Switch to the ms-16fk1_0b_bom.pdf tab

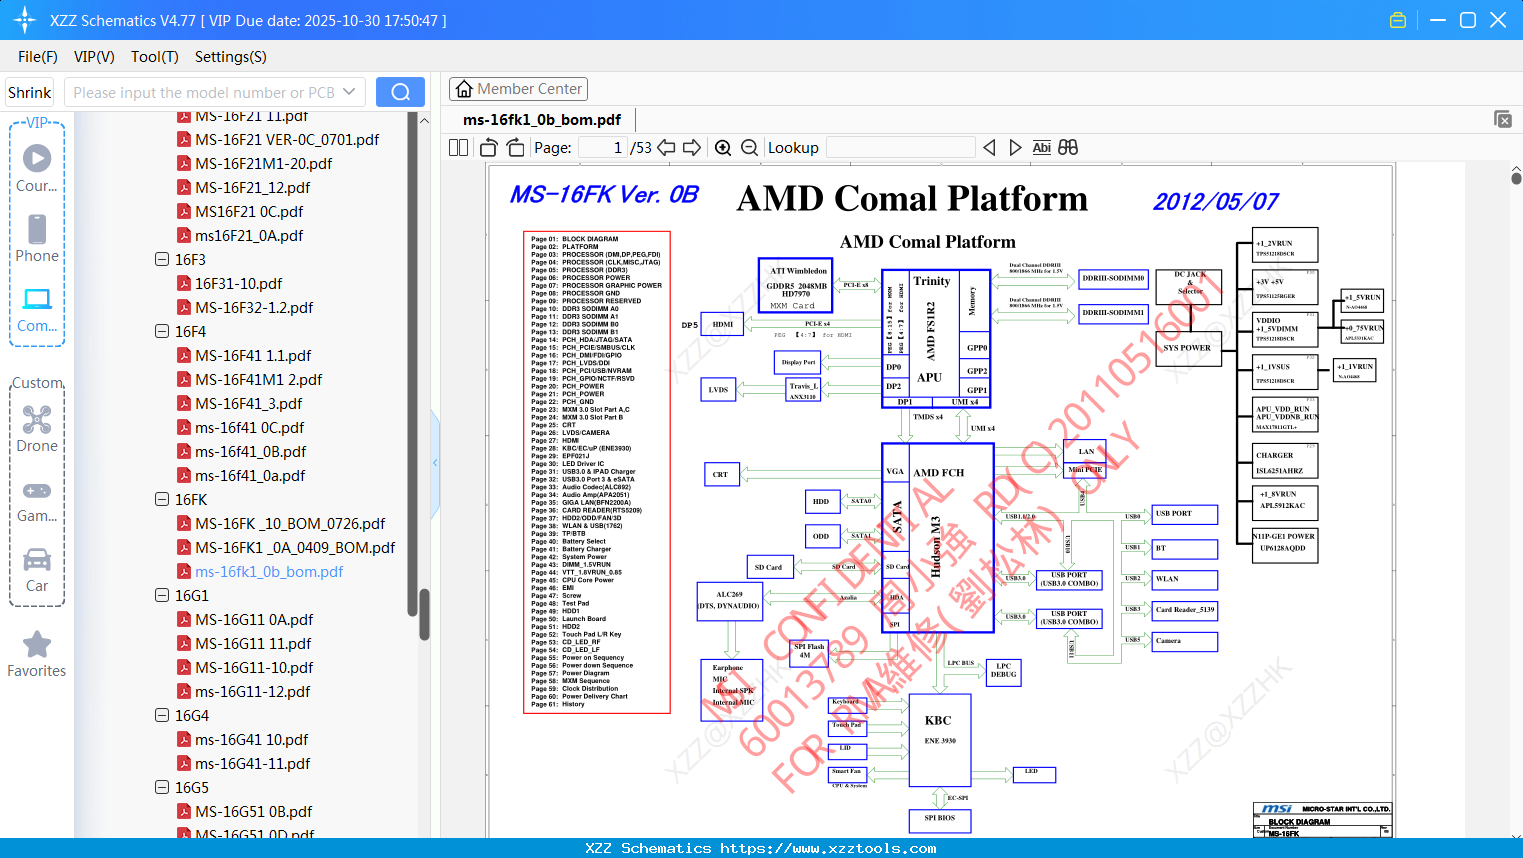point(544,119)
